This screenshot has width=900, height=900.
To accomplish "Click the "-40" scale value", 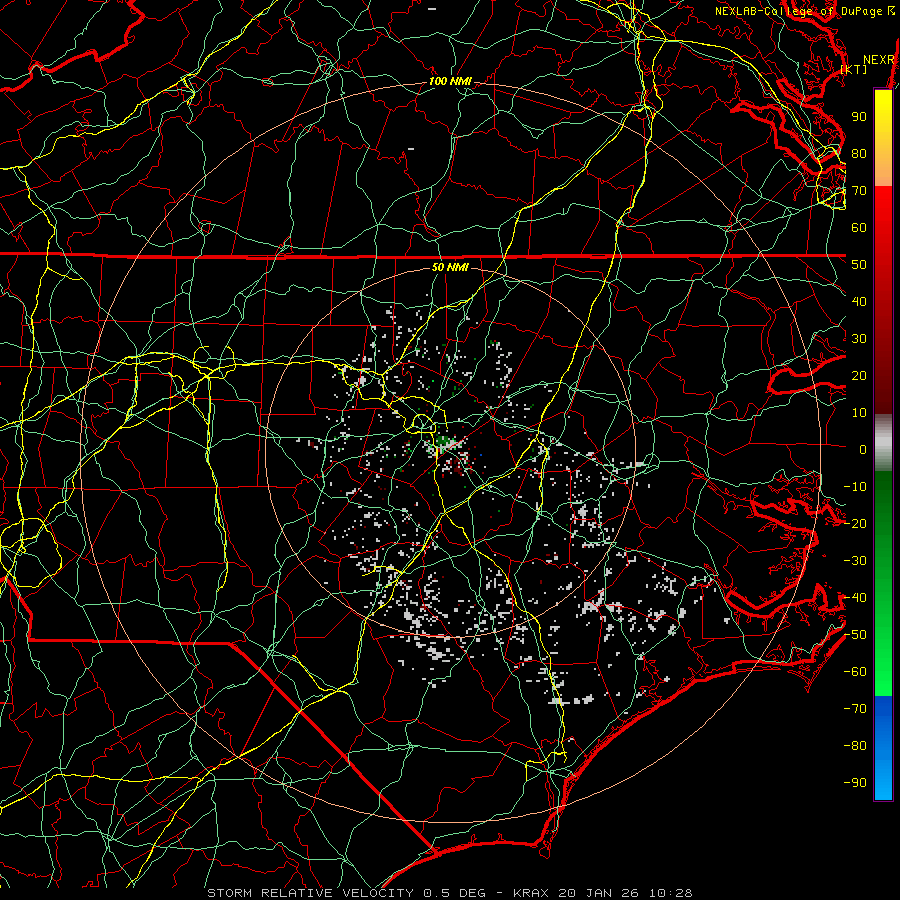I will (855, 598).
